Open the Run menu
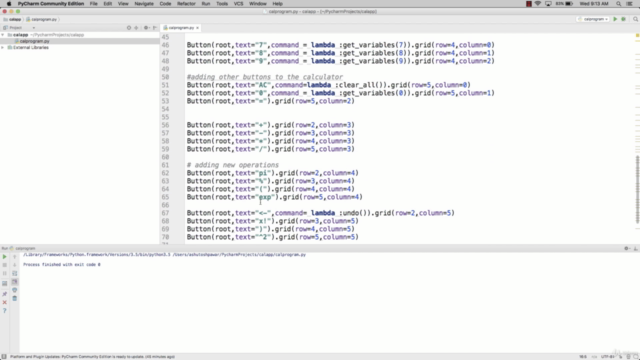This screenshot has height=360, width=640. pyautogui.click(x=206, y=4)
